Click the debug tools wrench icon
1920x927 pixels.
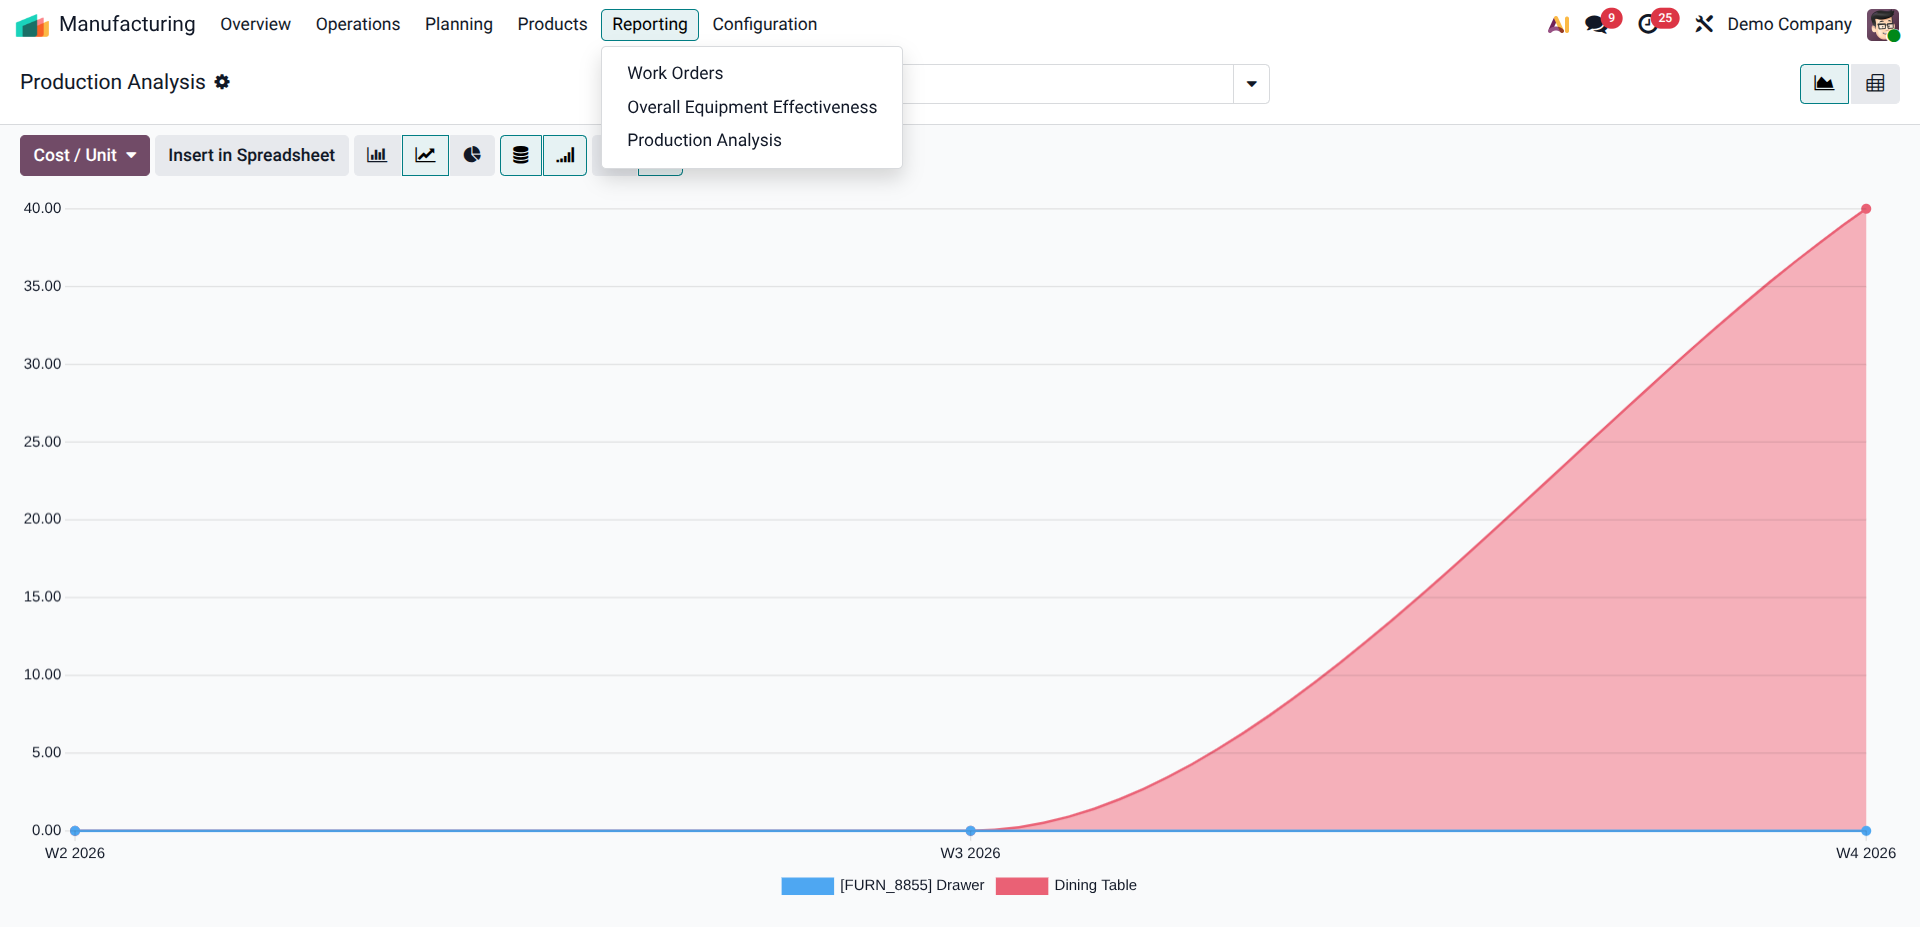(x=1704, y=24)
